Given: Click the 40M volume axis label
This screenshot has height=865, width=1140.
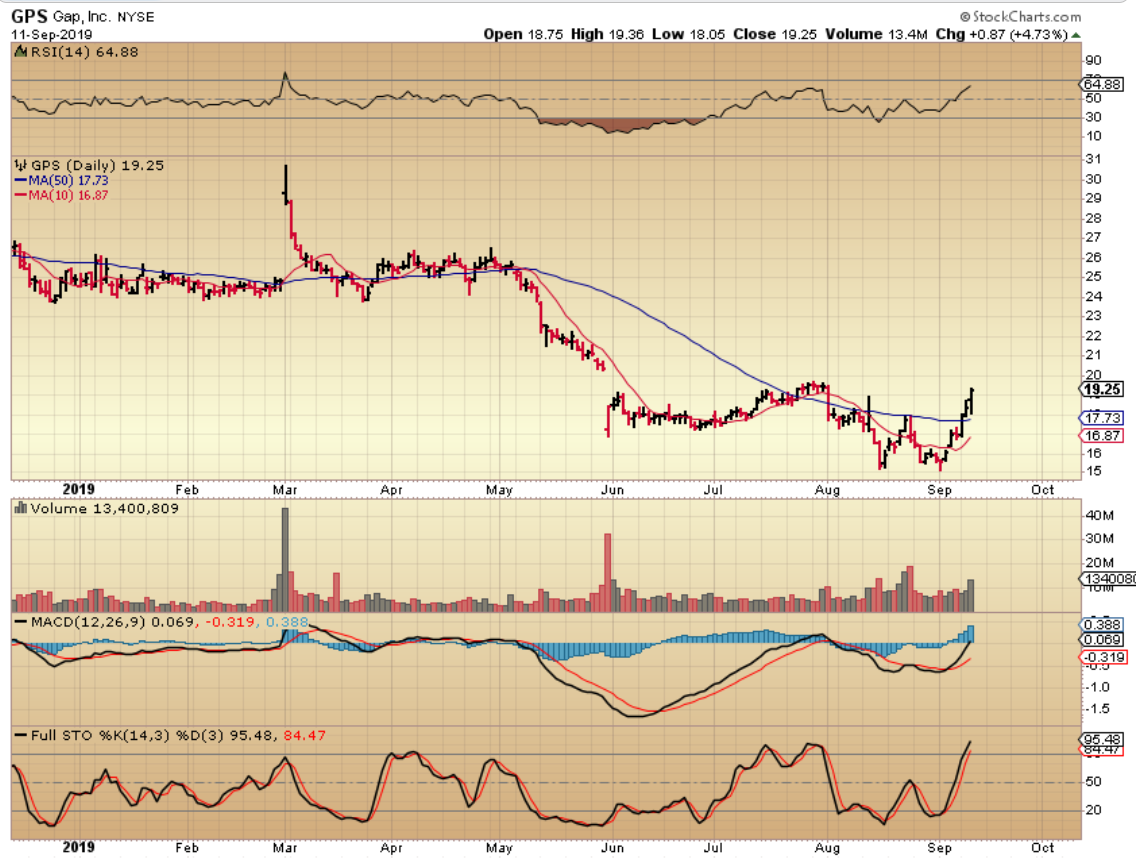Looking at the screenshot, I should coord(1099,515).
